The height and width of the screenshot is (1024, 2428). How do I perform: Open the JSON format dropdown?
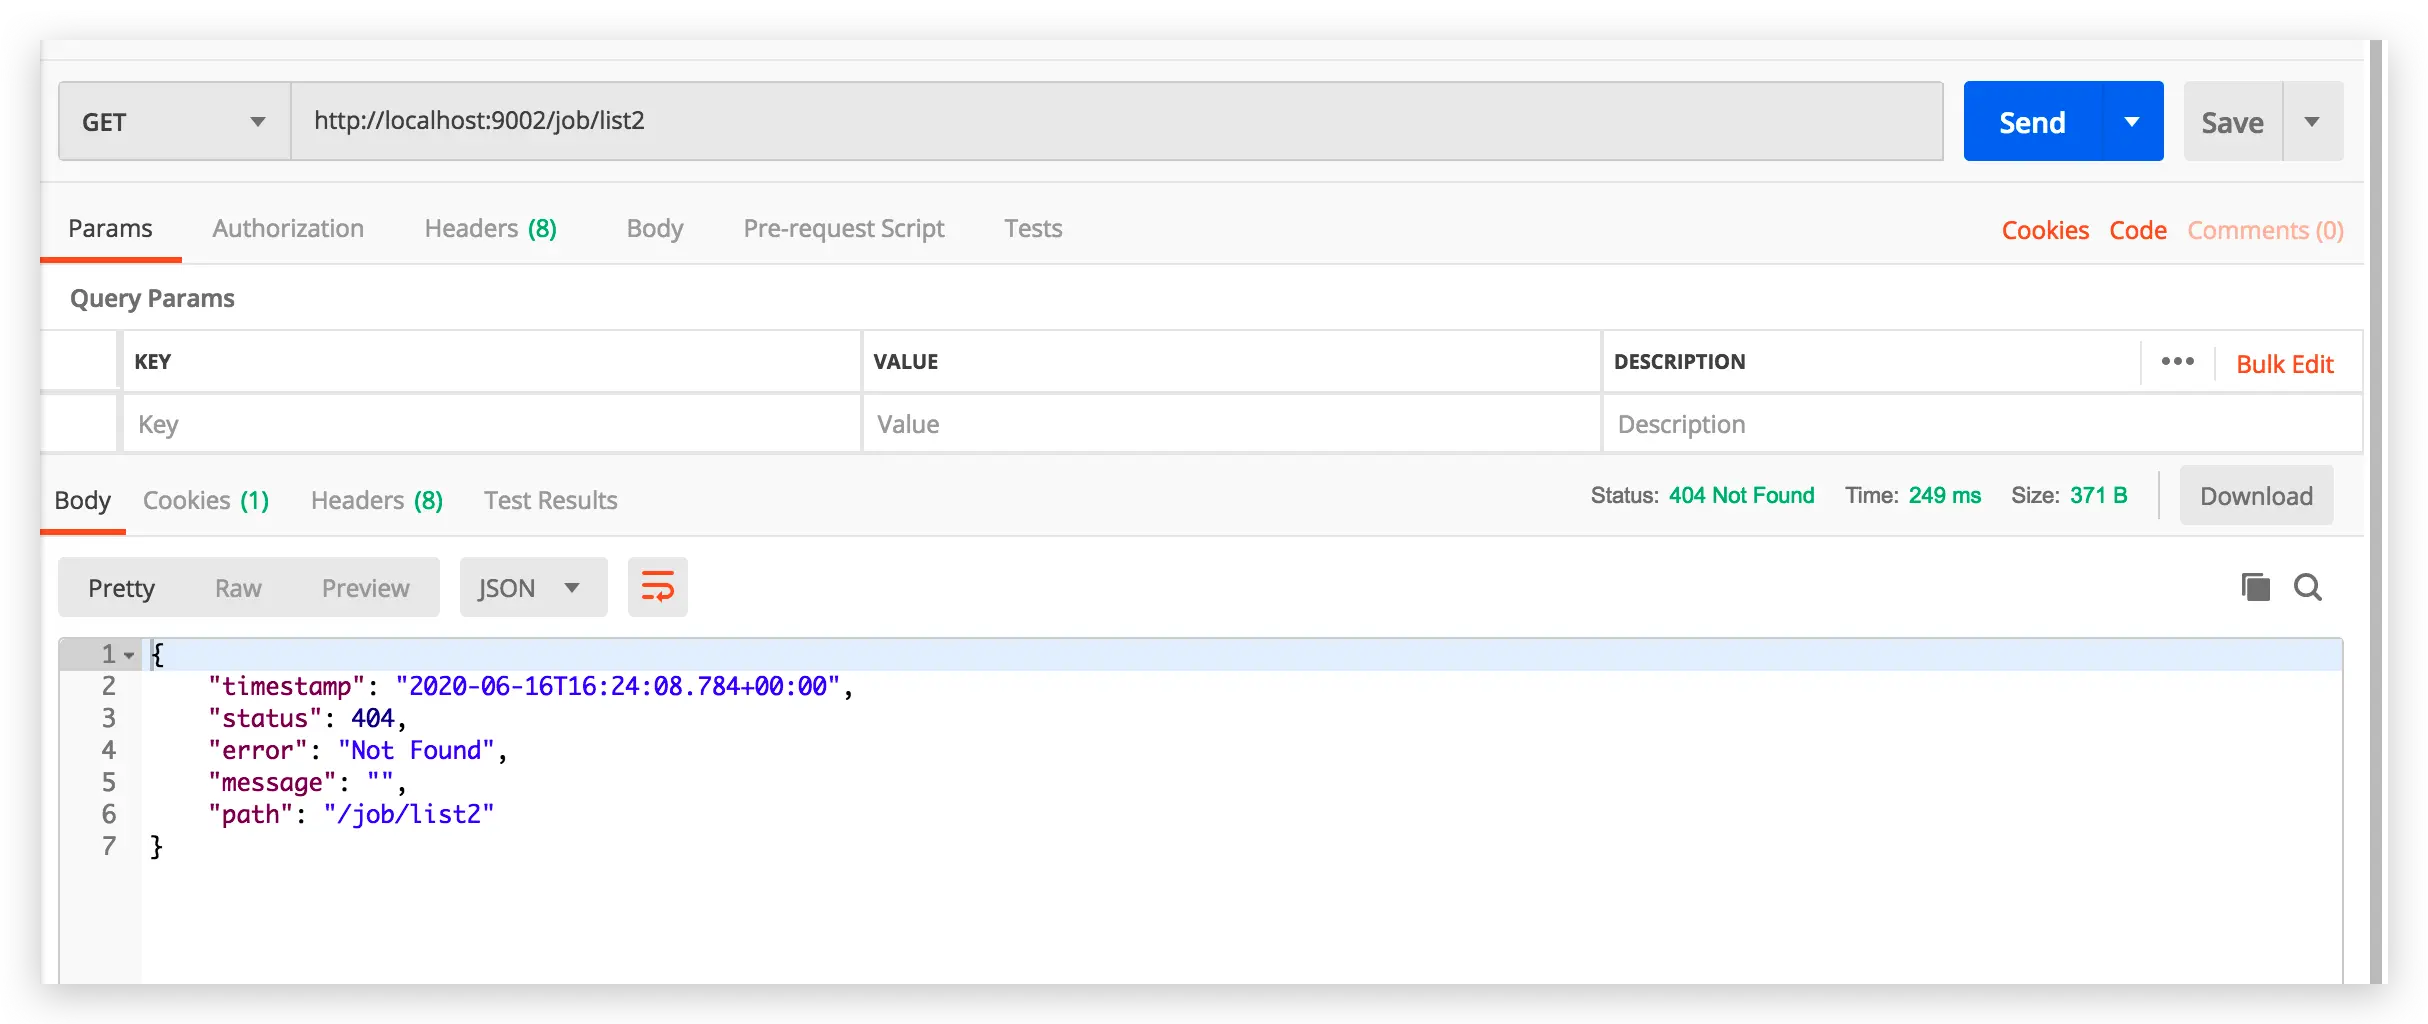[x=533, y=587]
